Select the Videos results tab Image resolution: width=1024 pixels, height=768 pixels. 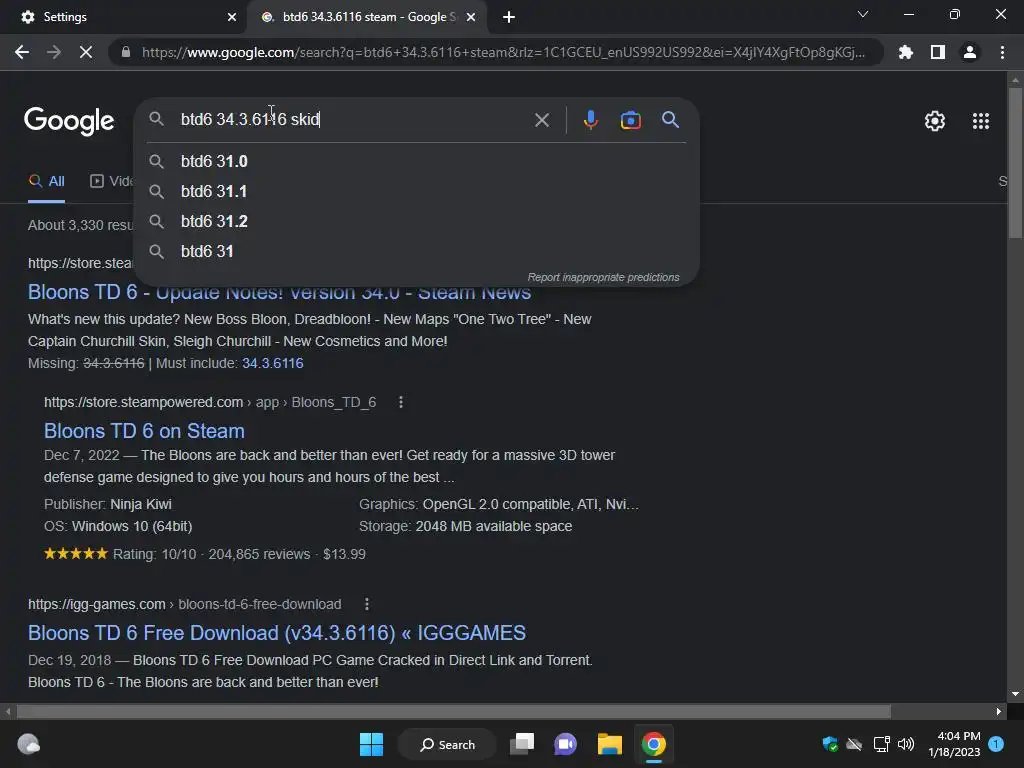(112, 182)
